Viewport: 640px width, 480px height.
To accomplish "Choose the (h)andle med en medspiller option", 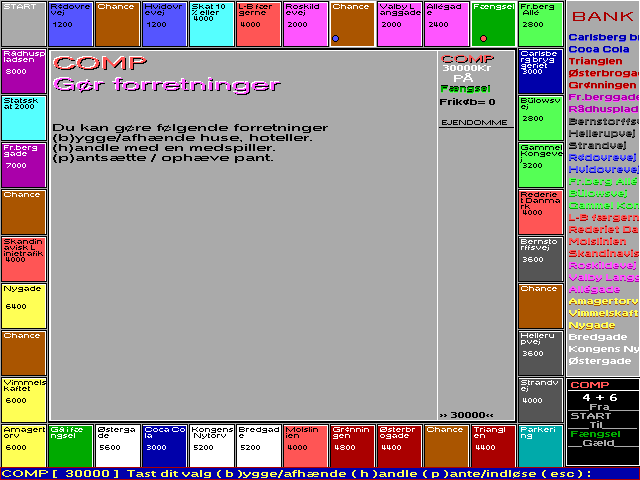I will click(x=164, y=148).
